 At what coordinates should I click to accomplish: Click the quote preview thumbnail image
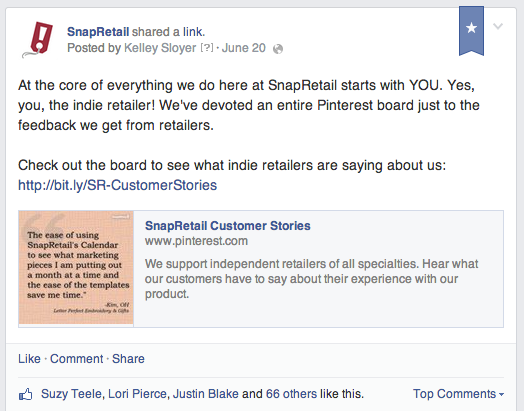76,268
